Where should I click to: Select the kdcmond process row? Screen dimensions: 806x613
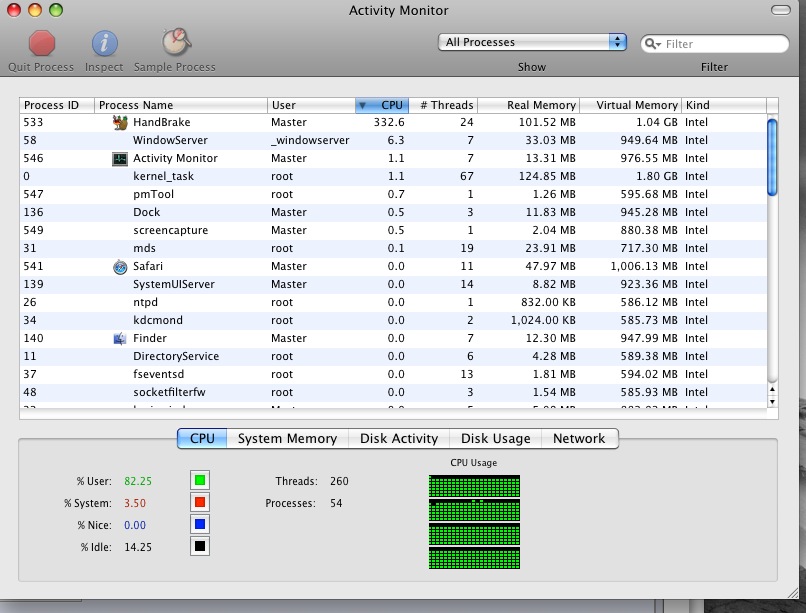pyautogui.click(x=393, y=320)
